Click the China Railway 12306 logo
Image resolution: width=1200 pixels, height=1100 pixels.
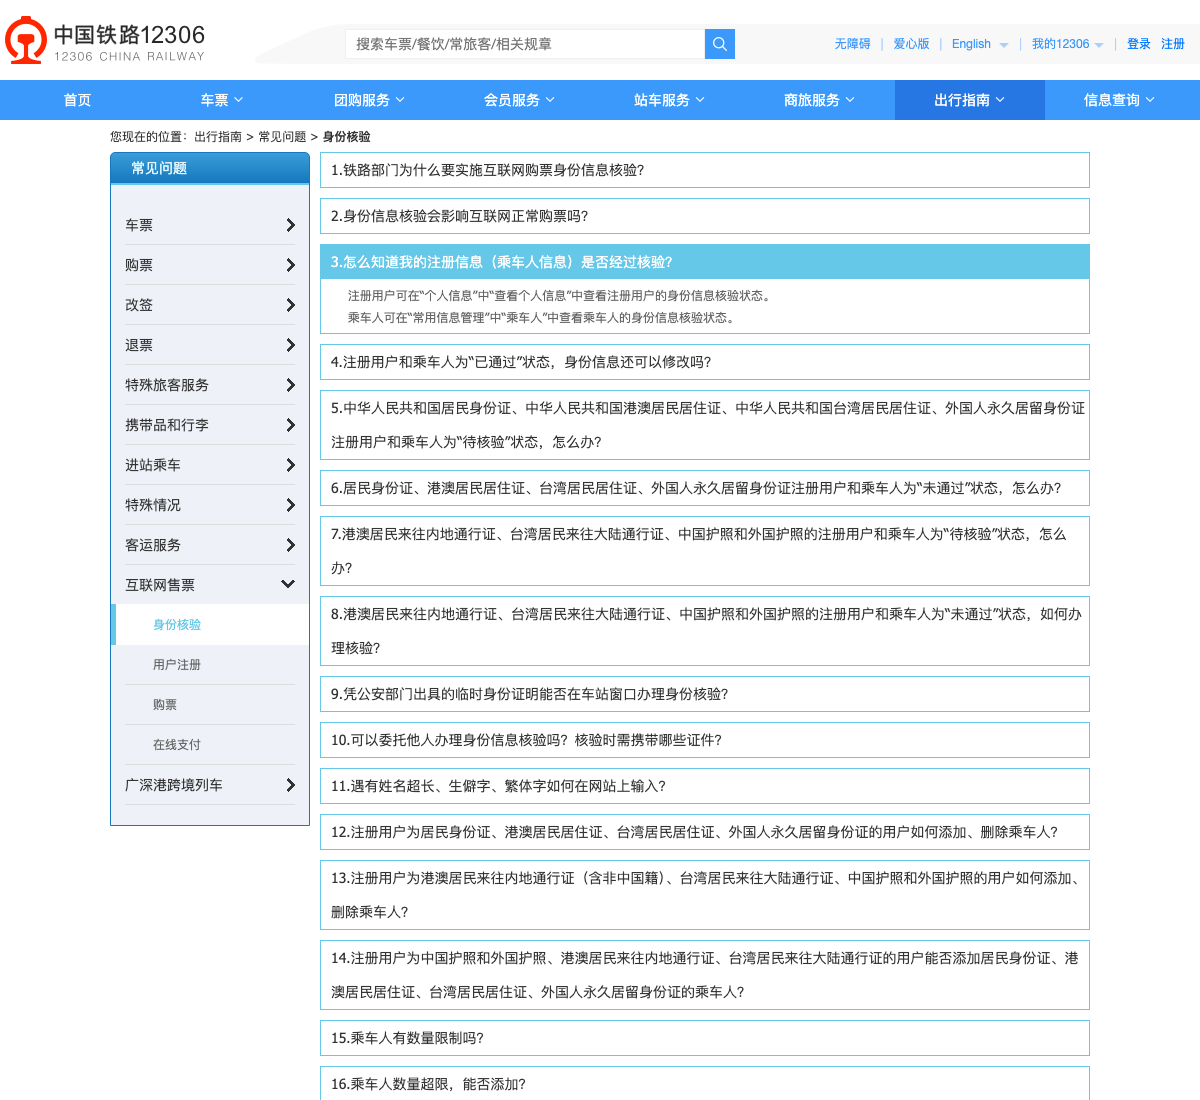point(105,40)
